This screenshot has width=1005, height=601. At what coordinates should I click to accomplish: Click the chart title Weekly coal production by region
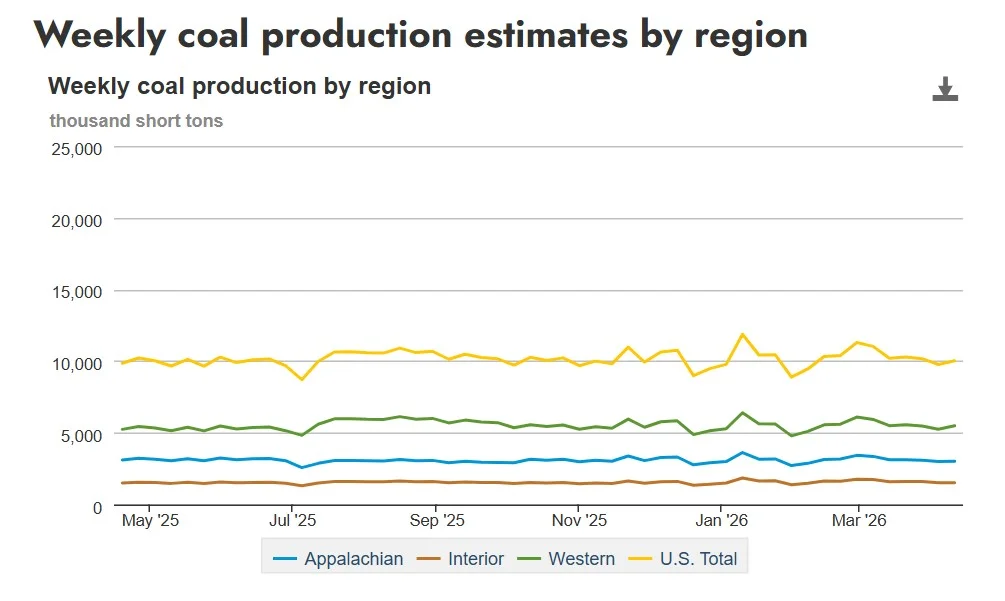point(240,86)
